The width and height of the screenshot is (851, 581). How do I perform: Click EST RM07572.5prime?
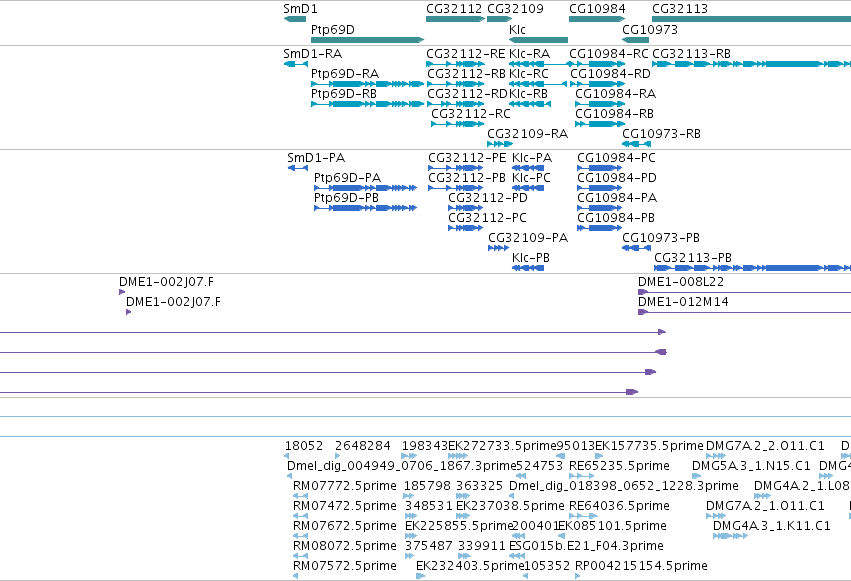click(x=296, y=576)
